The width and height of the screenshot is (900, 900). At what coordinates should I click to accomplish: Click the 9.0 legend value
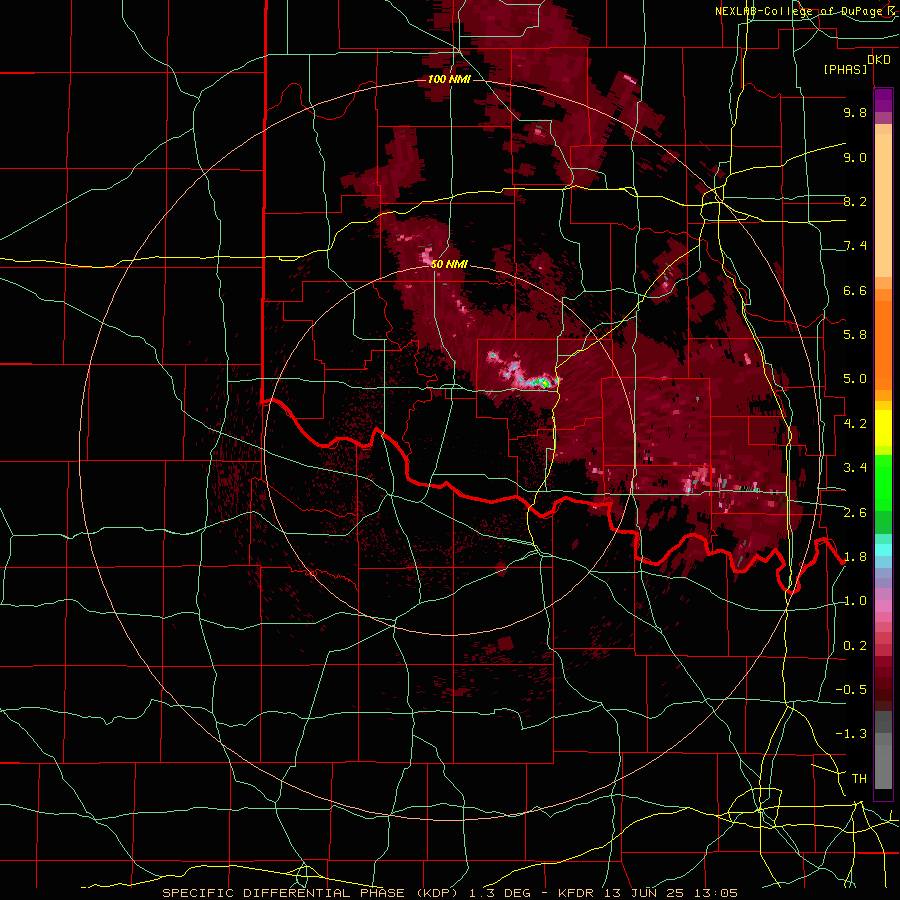click(855, 158)
